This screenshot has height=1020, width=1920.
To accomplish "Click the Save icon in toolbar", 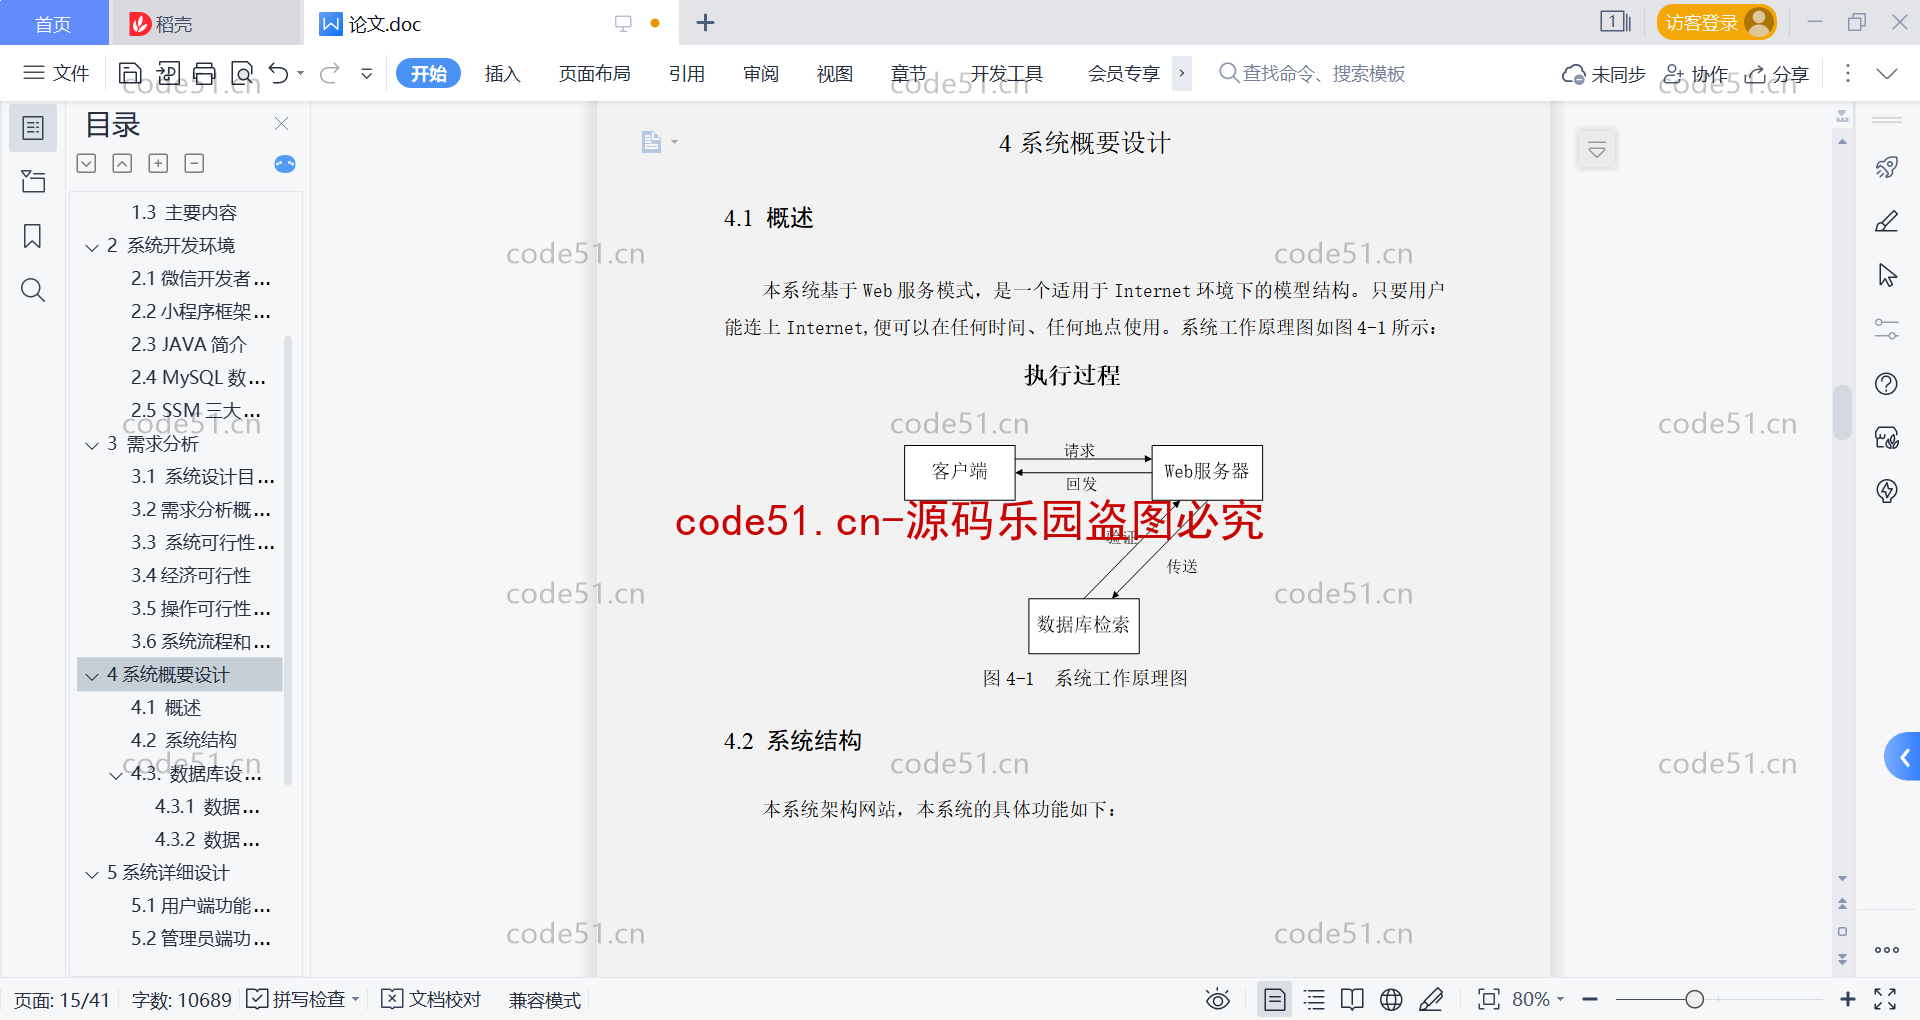I will (x=130, y=73).
